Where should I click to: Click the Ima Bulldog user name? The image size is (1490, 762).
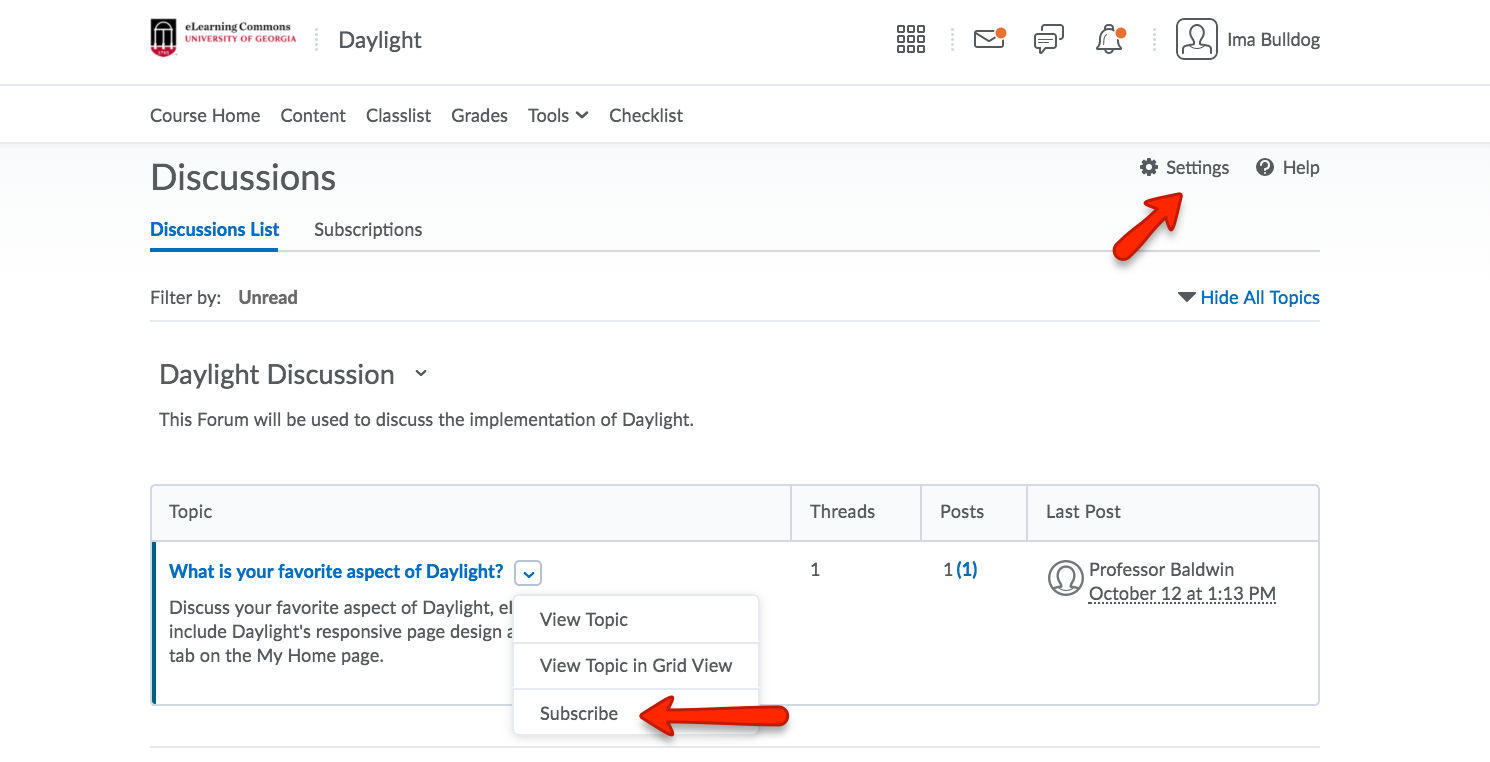[1274, 40]
